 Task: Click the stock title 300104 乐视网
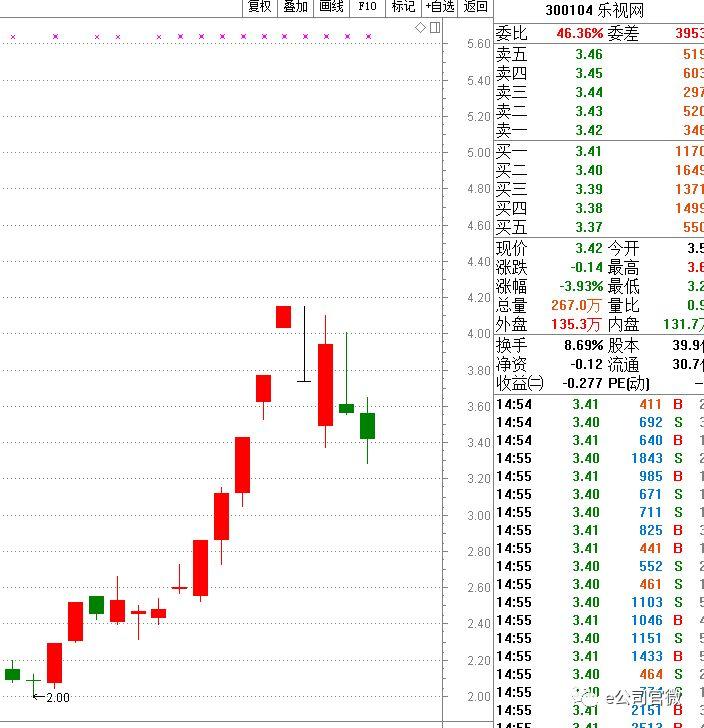point(594,10)
